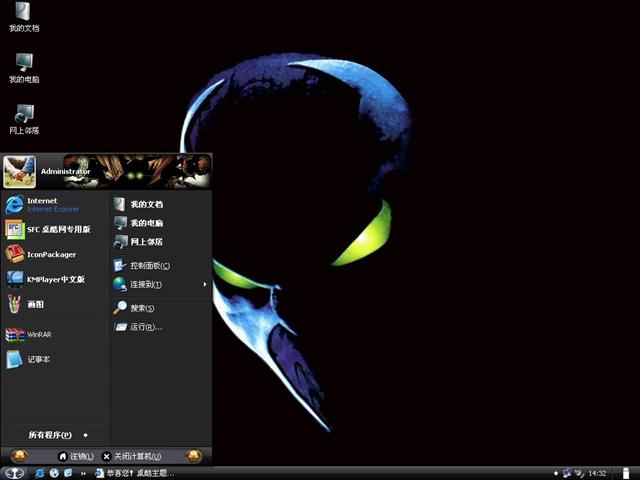Click the taskbar clock showing 14:32
Viewport: 640px width, 480px height.
coord(597,472)
